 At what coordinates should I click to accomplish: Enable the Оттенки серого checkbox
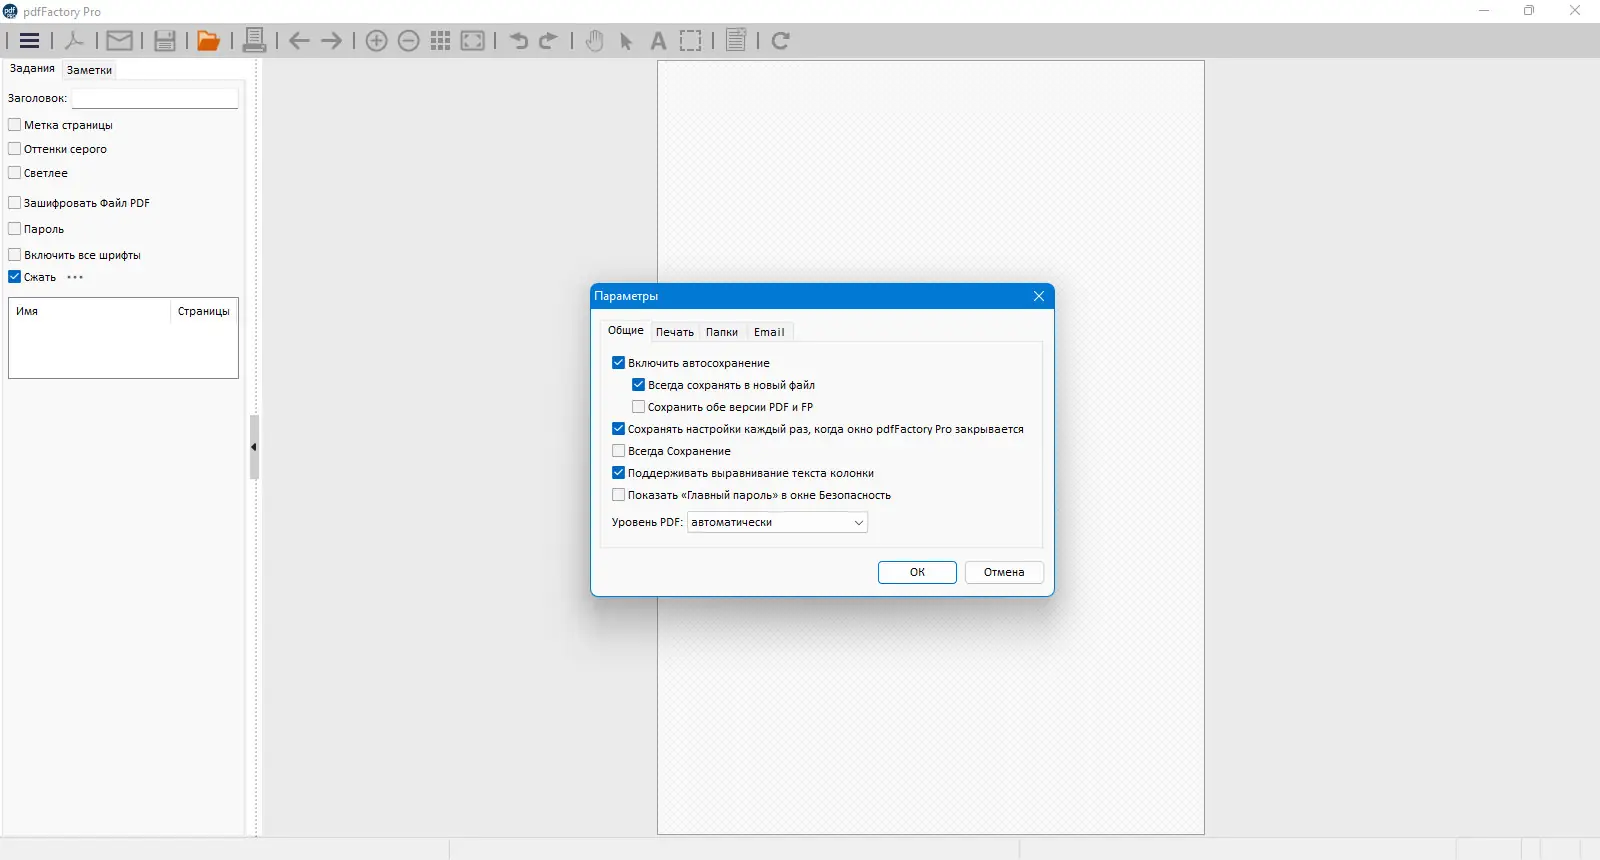pos(15,149)
